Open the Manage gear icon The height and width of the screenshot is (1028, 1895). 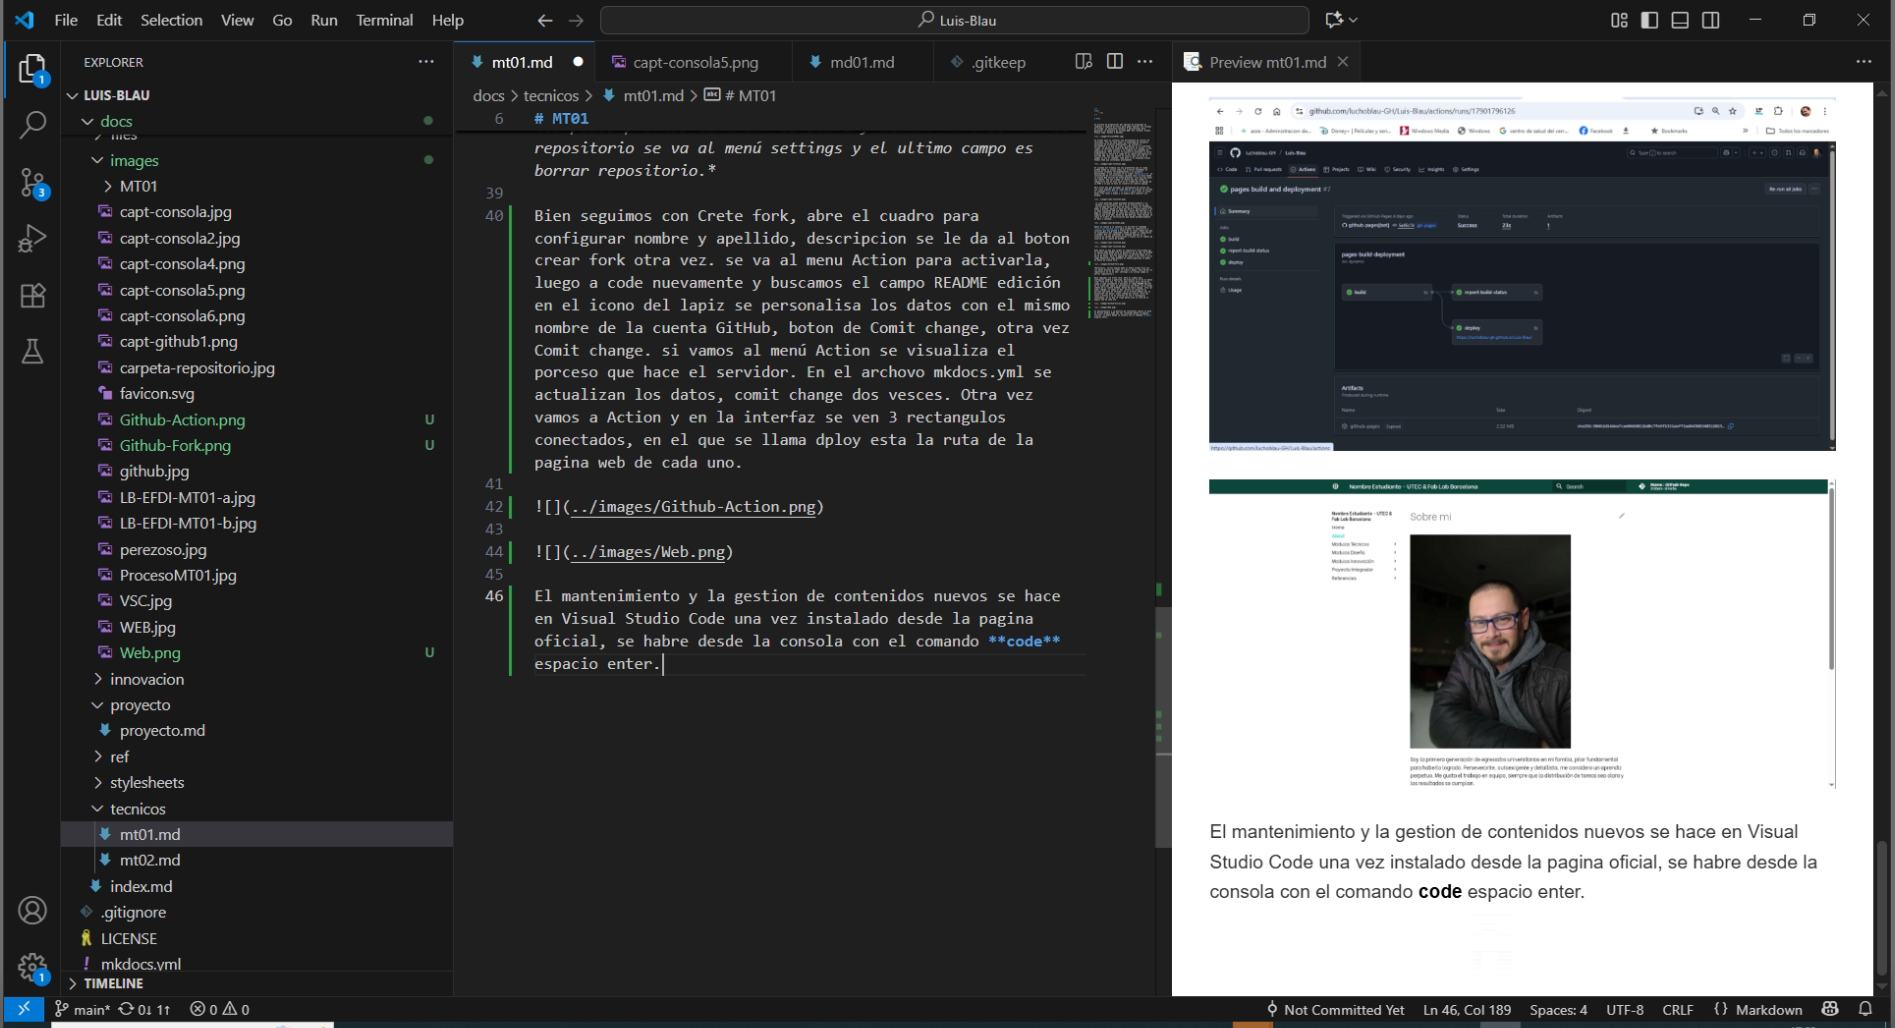pos(32,967)
